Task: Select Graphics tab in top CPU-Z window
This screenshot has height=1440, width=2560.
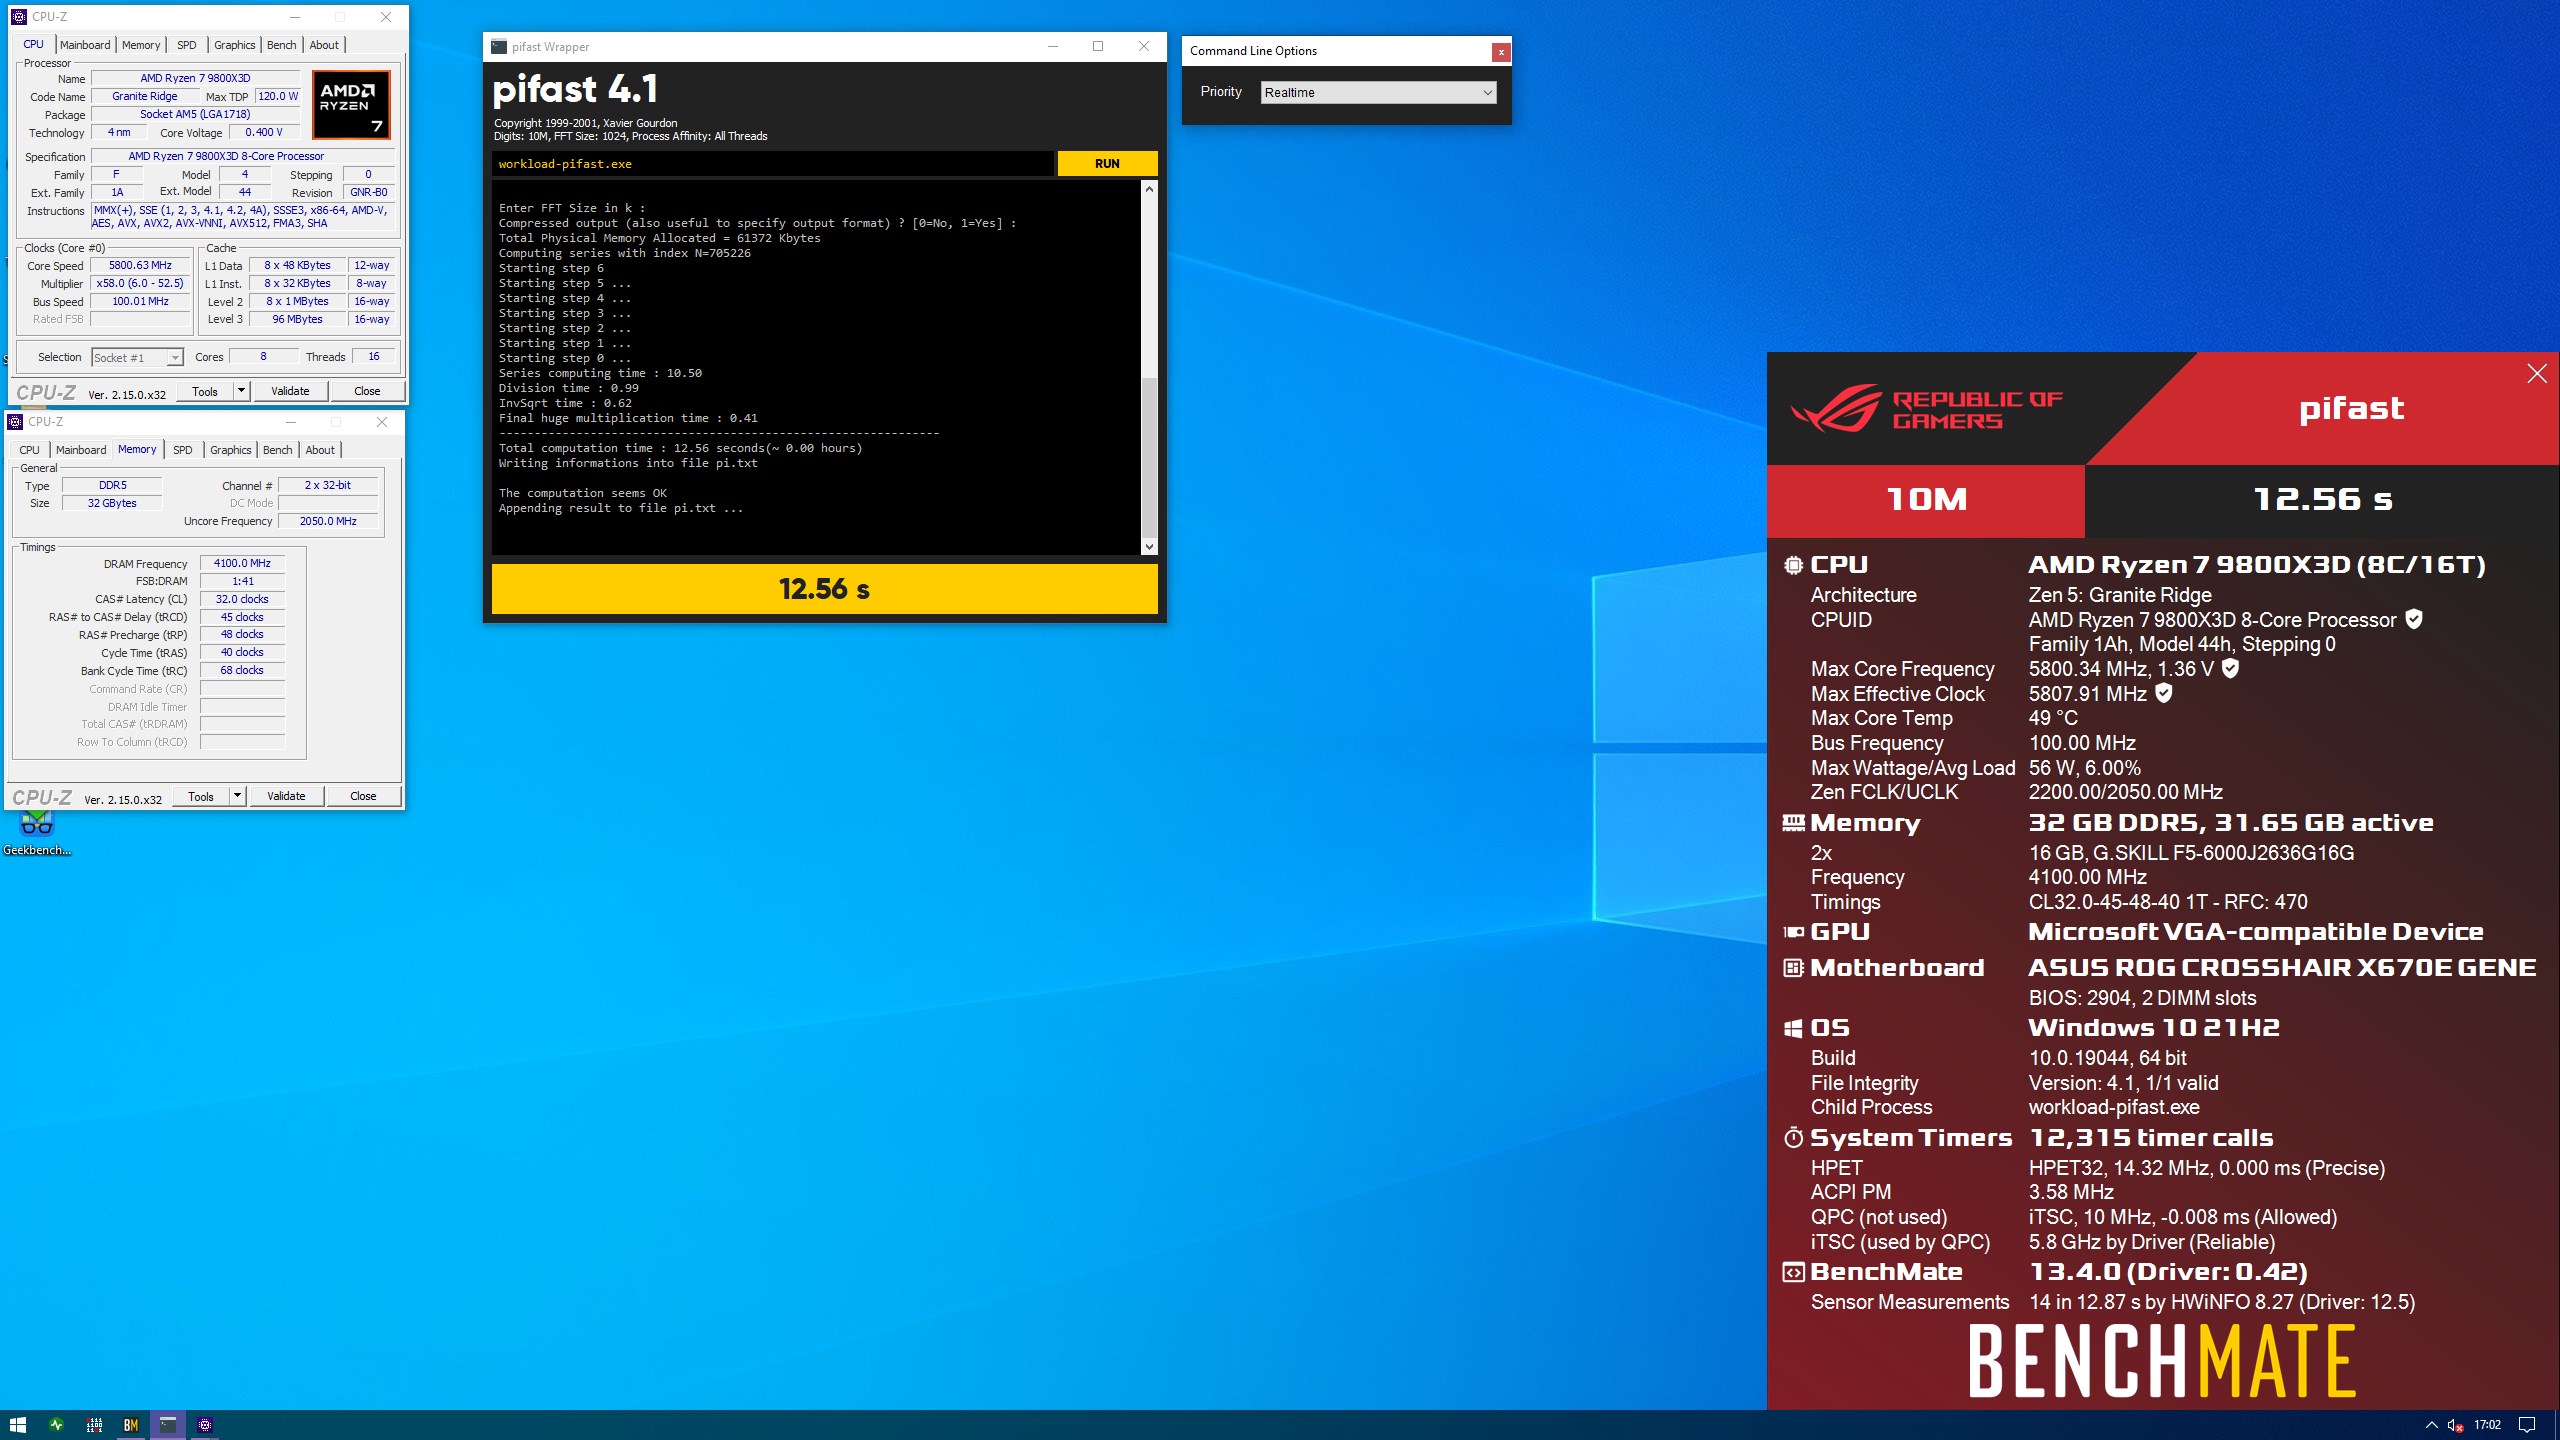Action: (x=235, y=45)
